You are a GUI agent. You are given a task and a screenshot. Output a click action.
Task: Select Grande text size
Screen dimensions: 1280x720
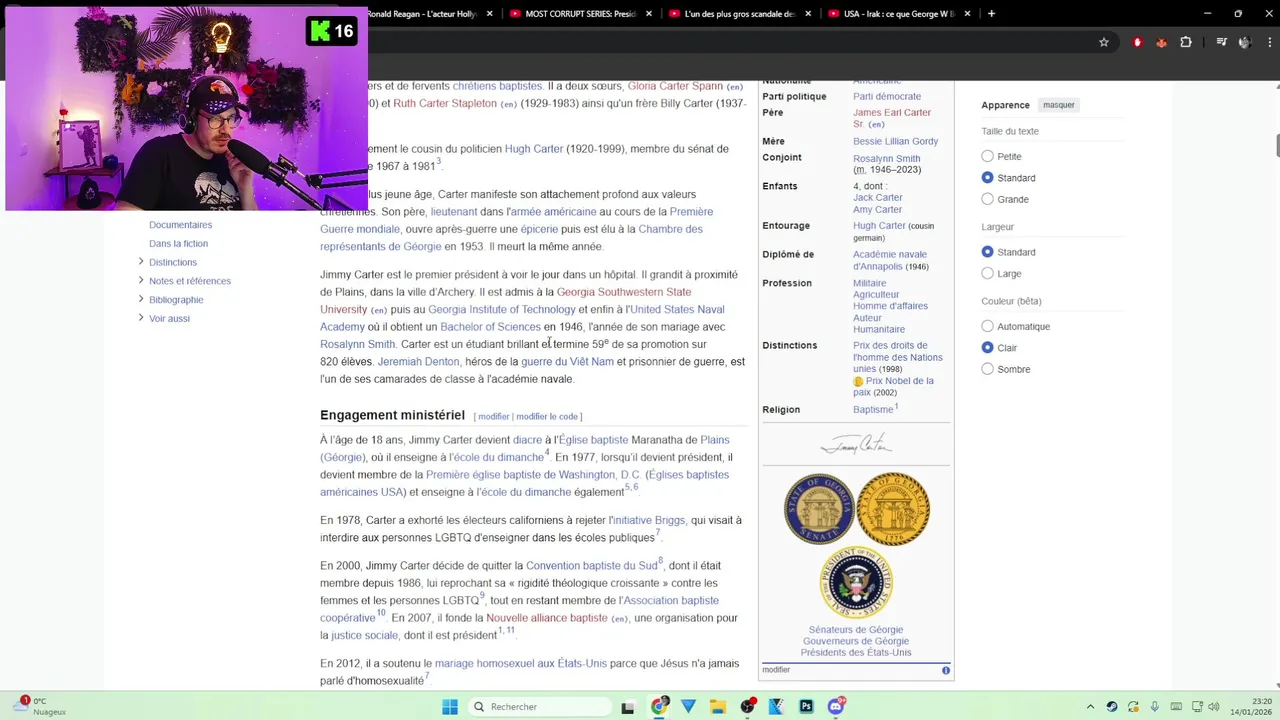click(x=988, y=199)
